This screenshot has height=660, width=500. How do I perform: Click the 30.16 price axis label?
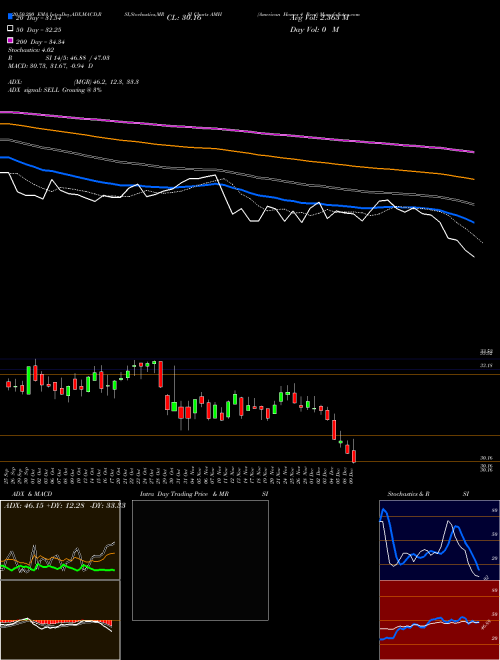point(487,458)
